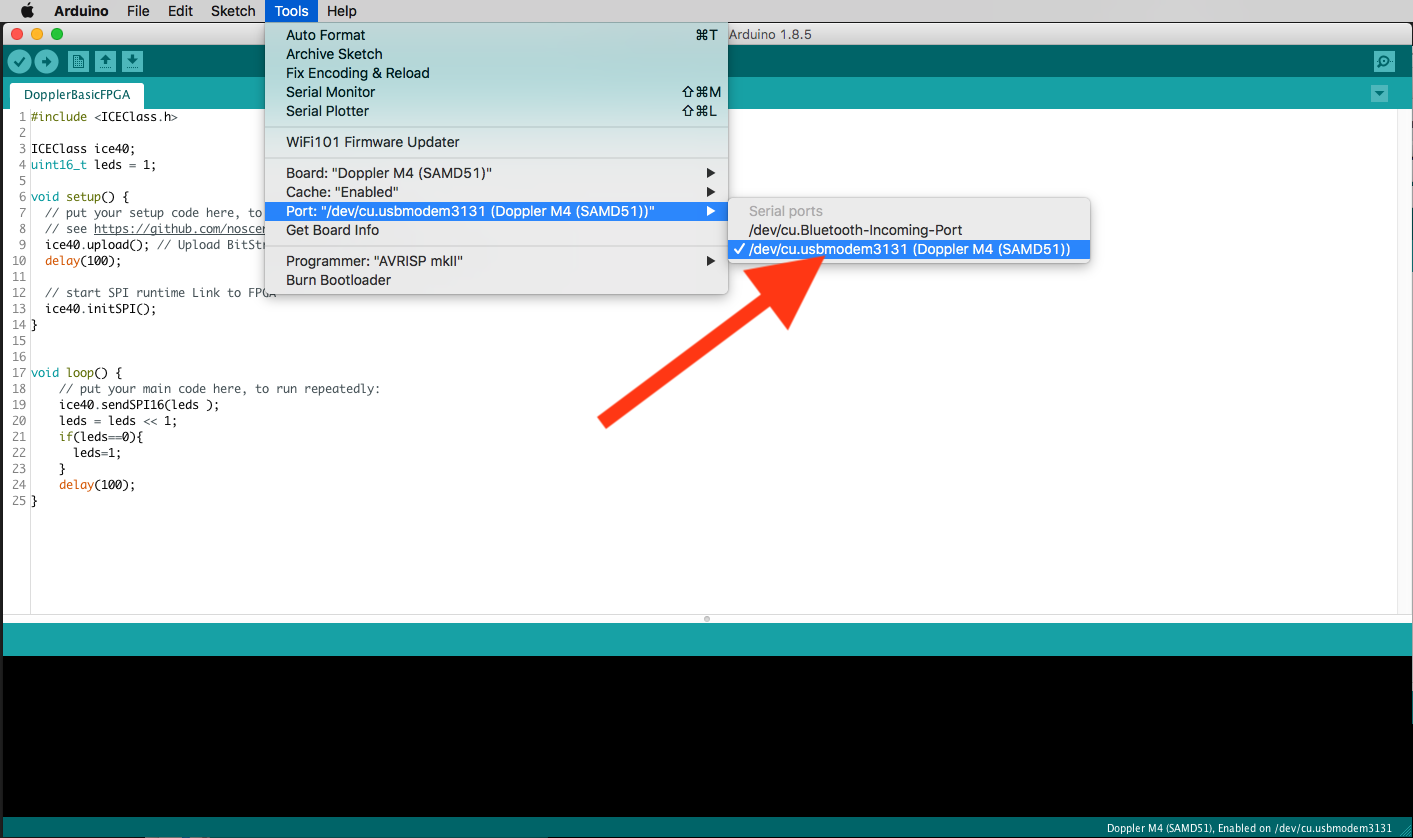Save the sketch with Save icon
The height and width of the screenshot is (838, 1413).
click(132, 62)
